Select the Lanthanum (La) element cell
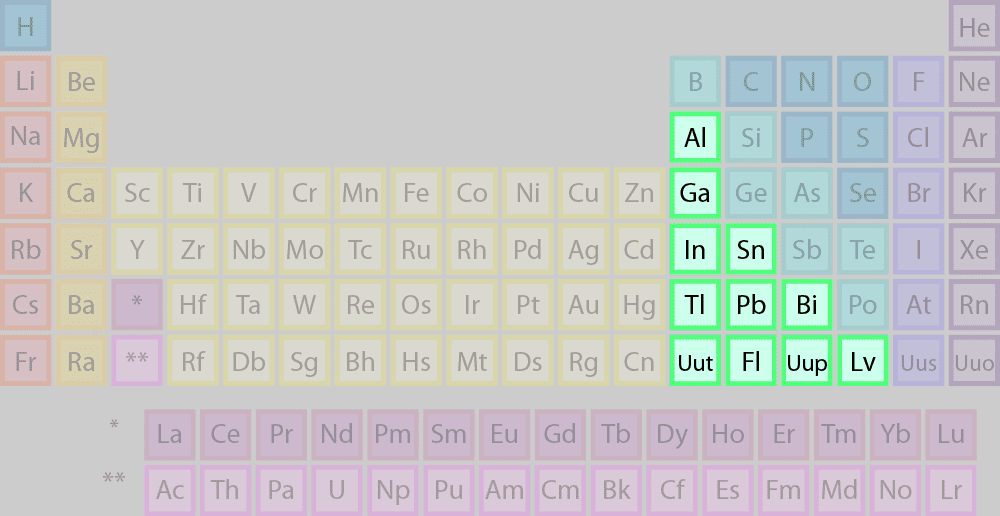 [x=170, y=434]
